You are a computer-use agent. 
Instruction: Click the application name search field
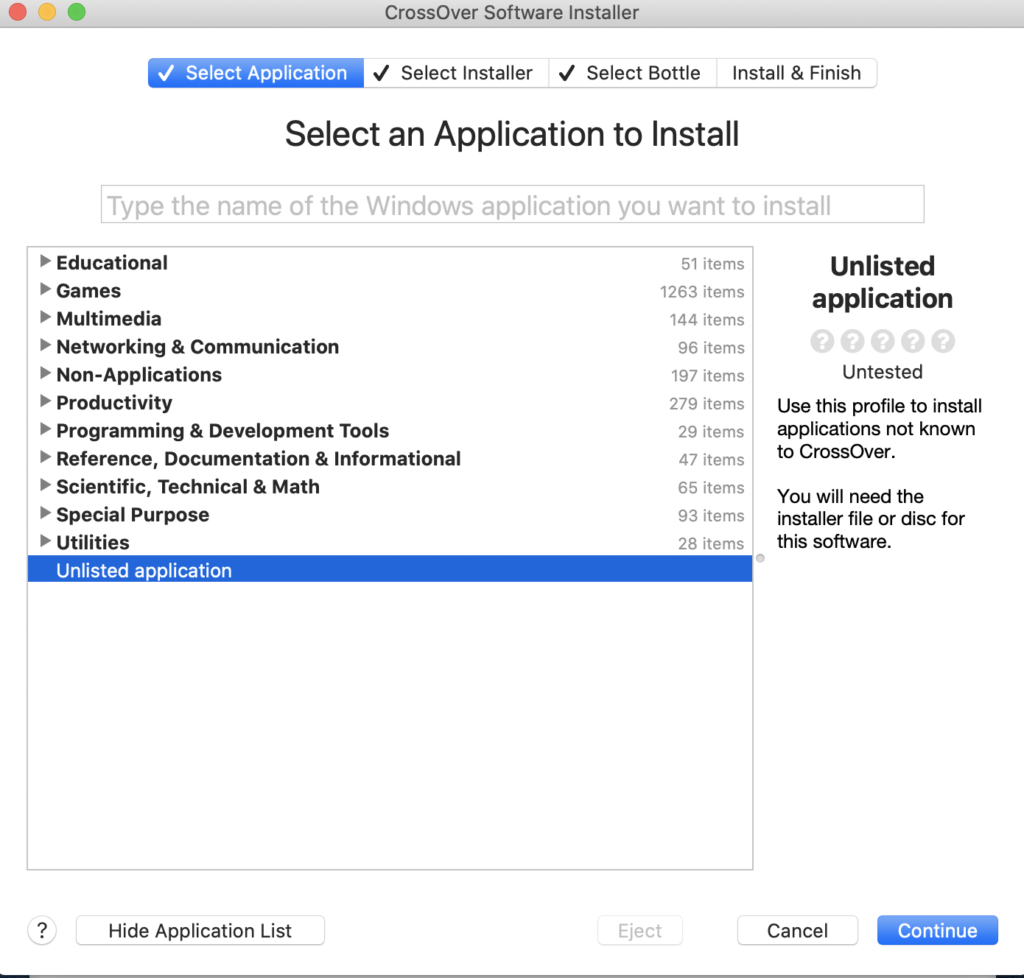[x=512, y=205]
